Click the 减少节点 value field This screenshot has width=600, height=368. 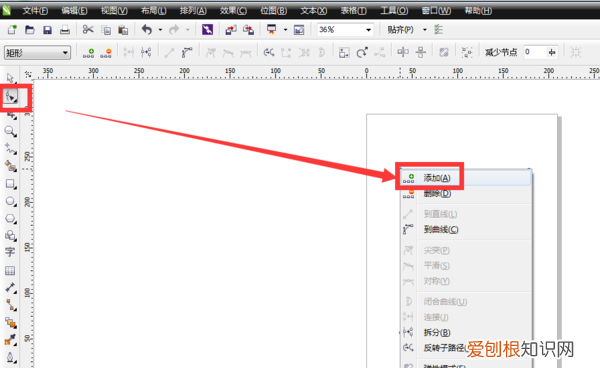pos(535,52)
